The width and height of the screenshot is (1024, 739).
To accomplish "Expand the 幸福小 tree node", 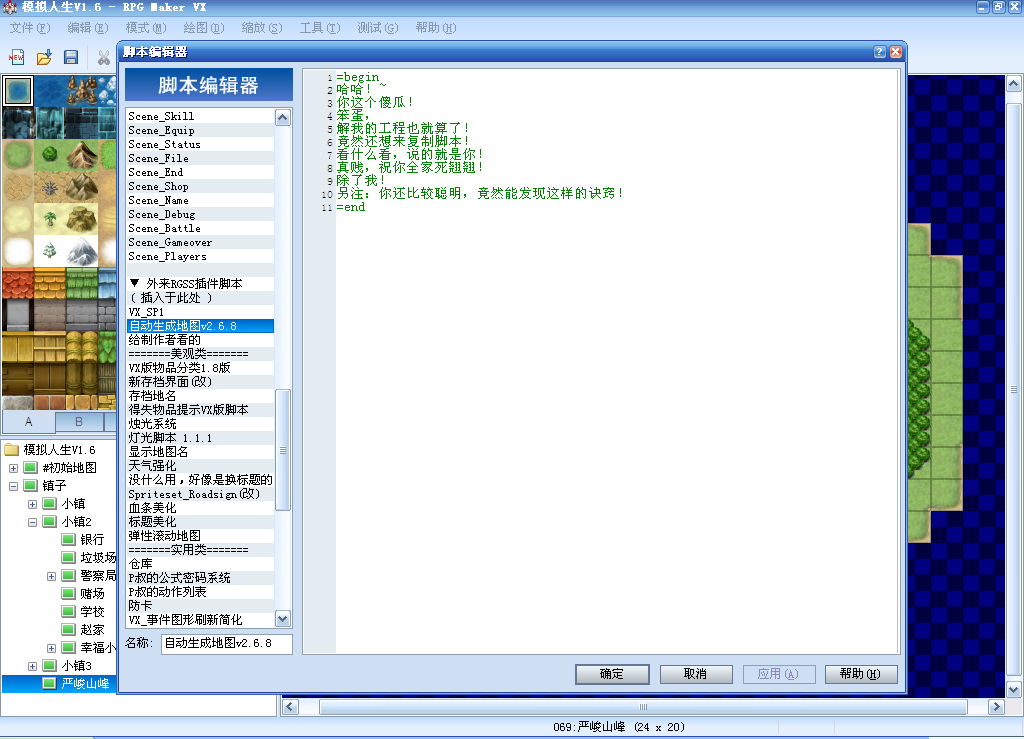I will (51, 648).
